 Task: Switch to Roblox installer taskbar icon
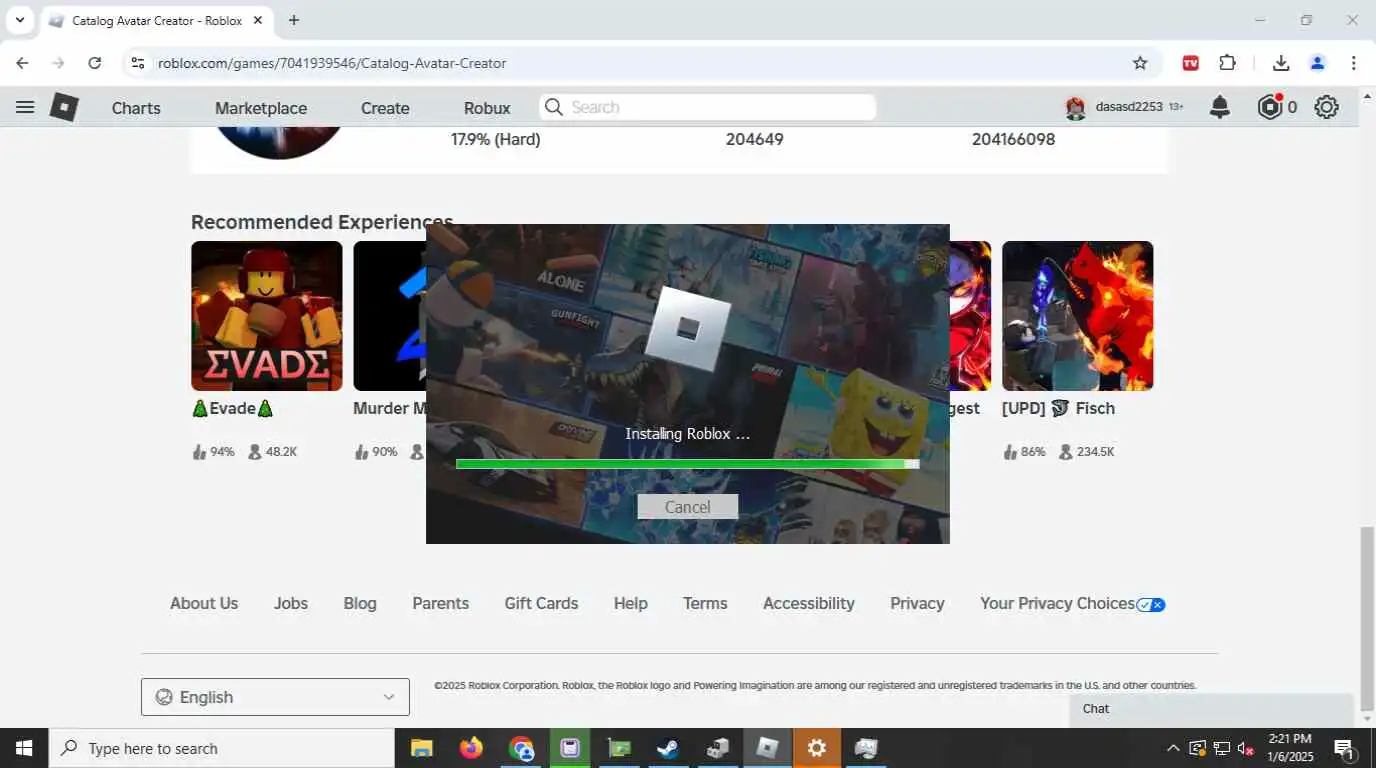pyautogui.click(x=767, y=748)
